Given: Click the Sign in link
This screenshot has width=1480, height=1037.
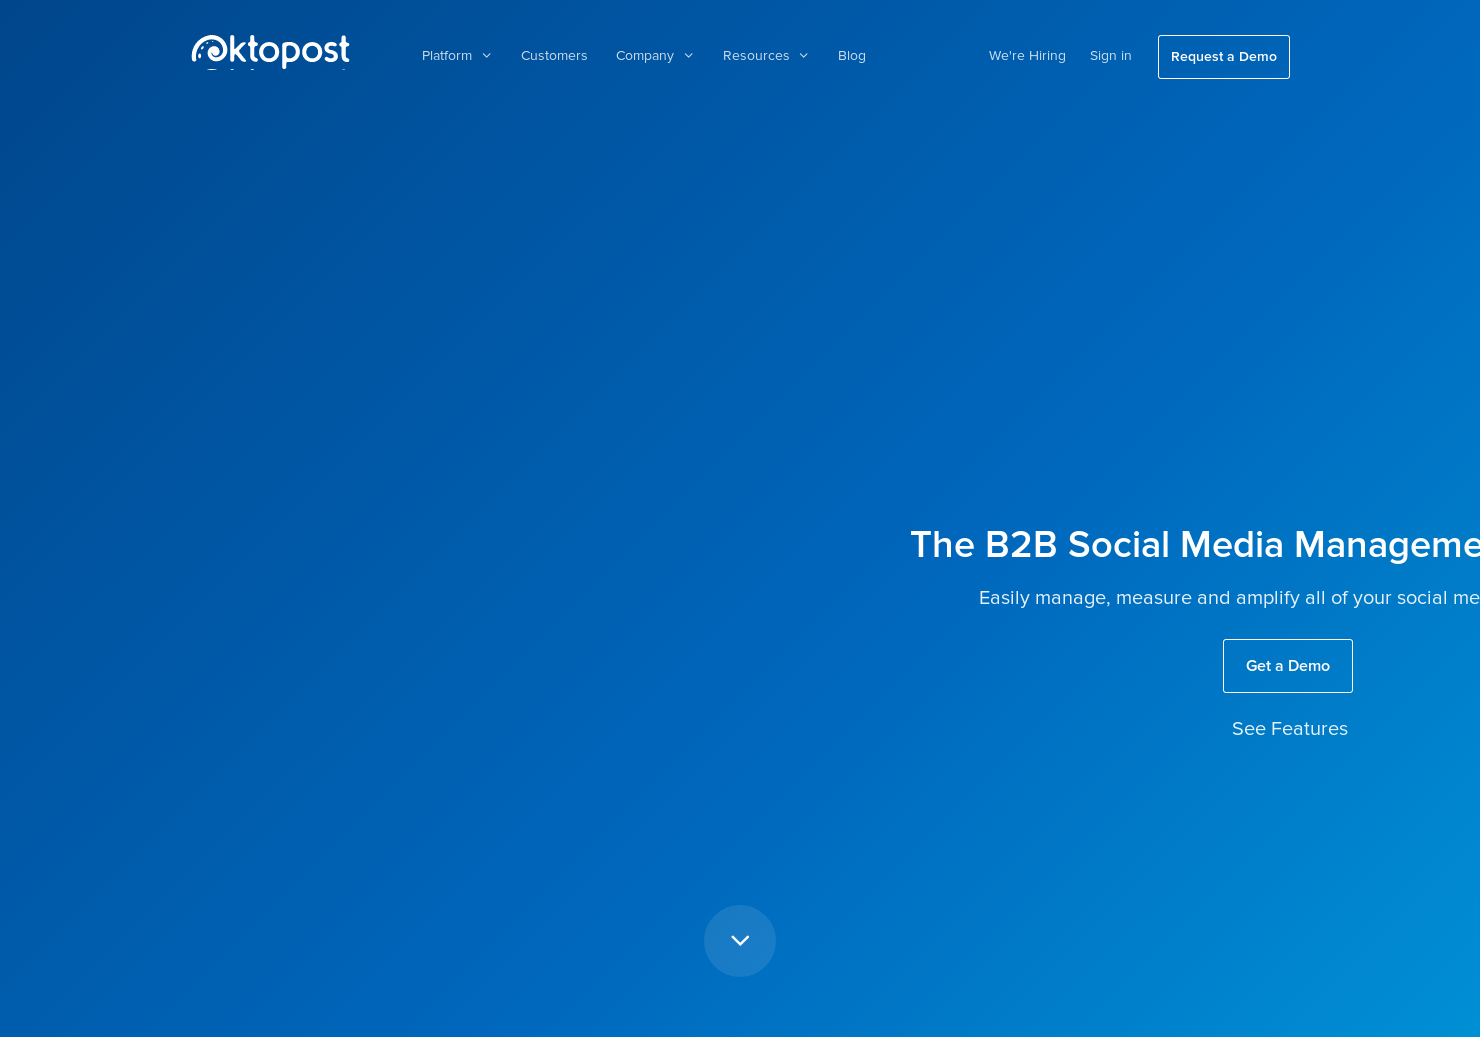Looking at the screenshot, I should coord(1111,56).
